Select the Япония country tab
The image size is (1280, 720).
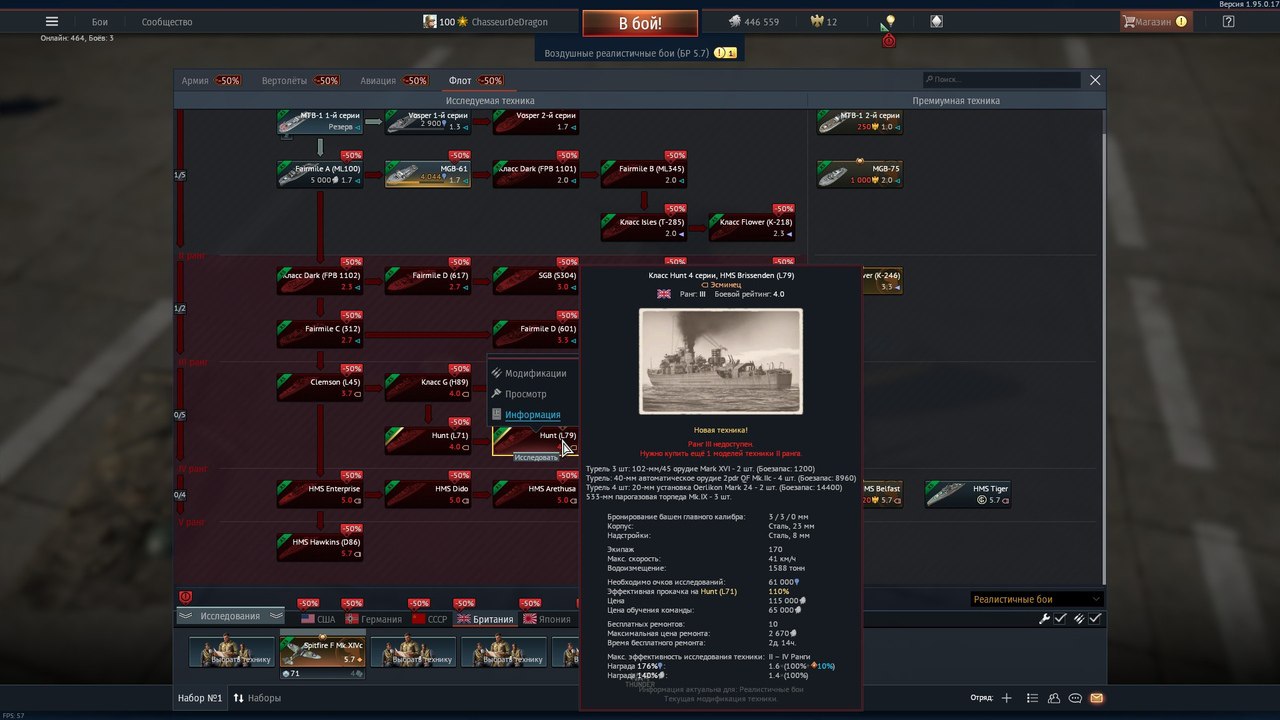coord(547,619)
